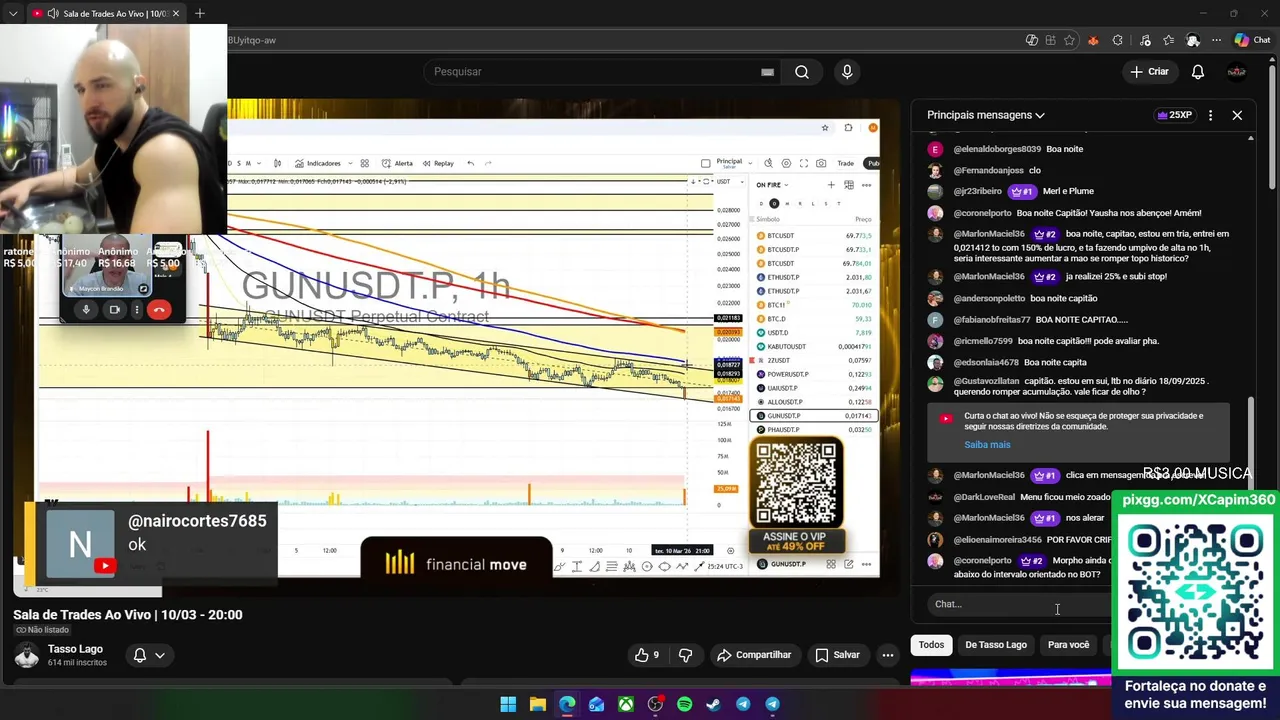
Task: Open YouTube account avatar menu
Action: point(1237,72)
